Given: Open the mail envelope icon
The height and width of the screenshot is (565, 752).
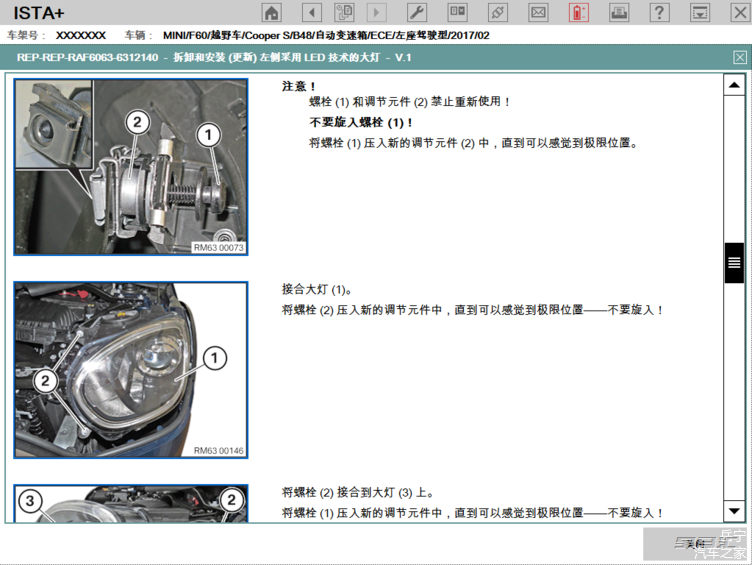Looking at the screenshot, I should (538, 12).
